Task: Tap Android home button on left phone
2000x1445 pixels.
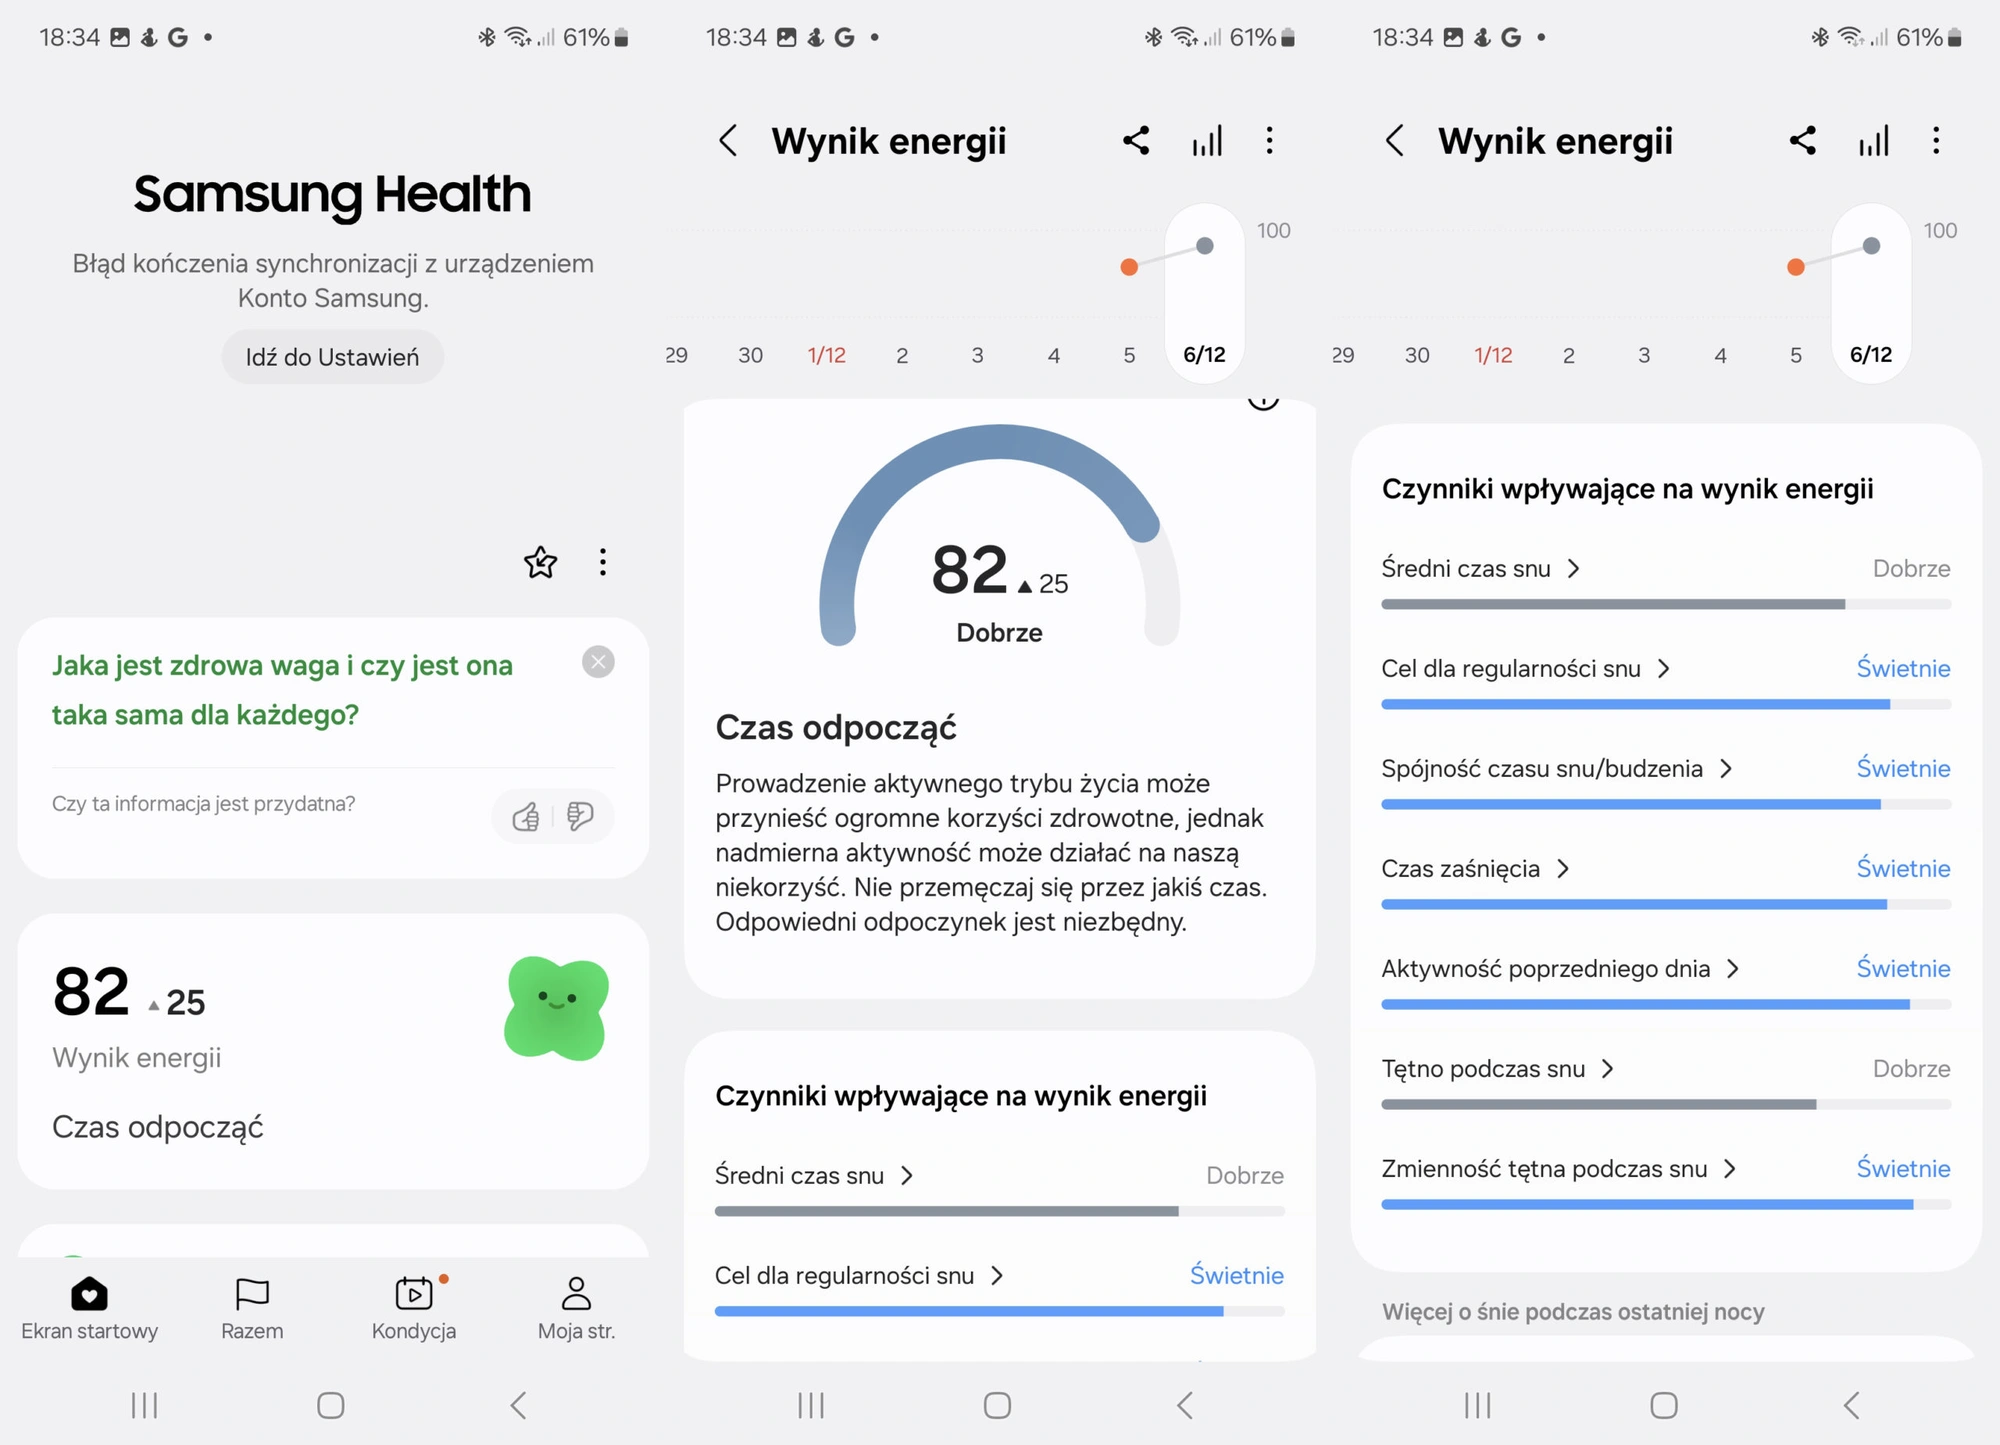Action: (331, 1405)
